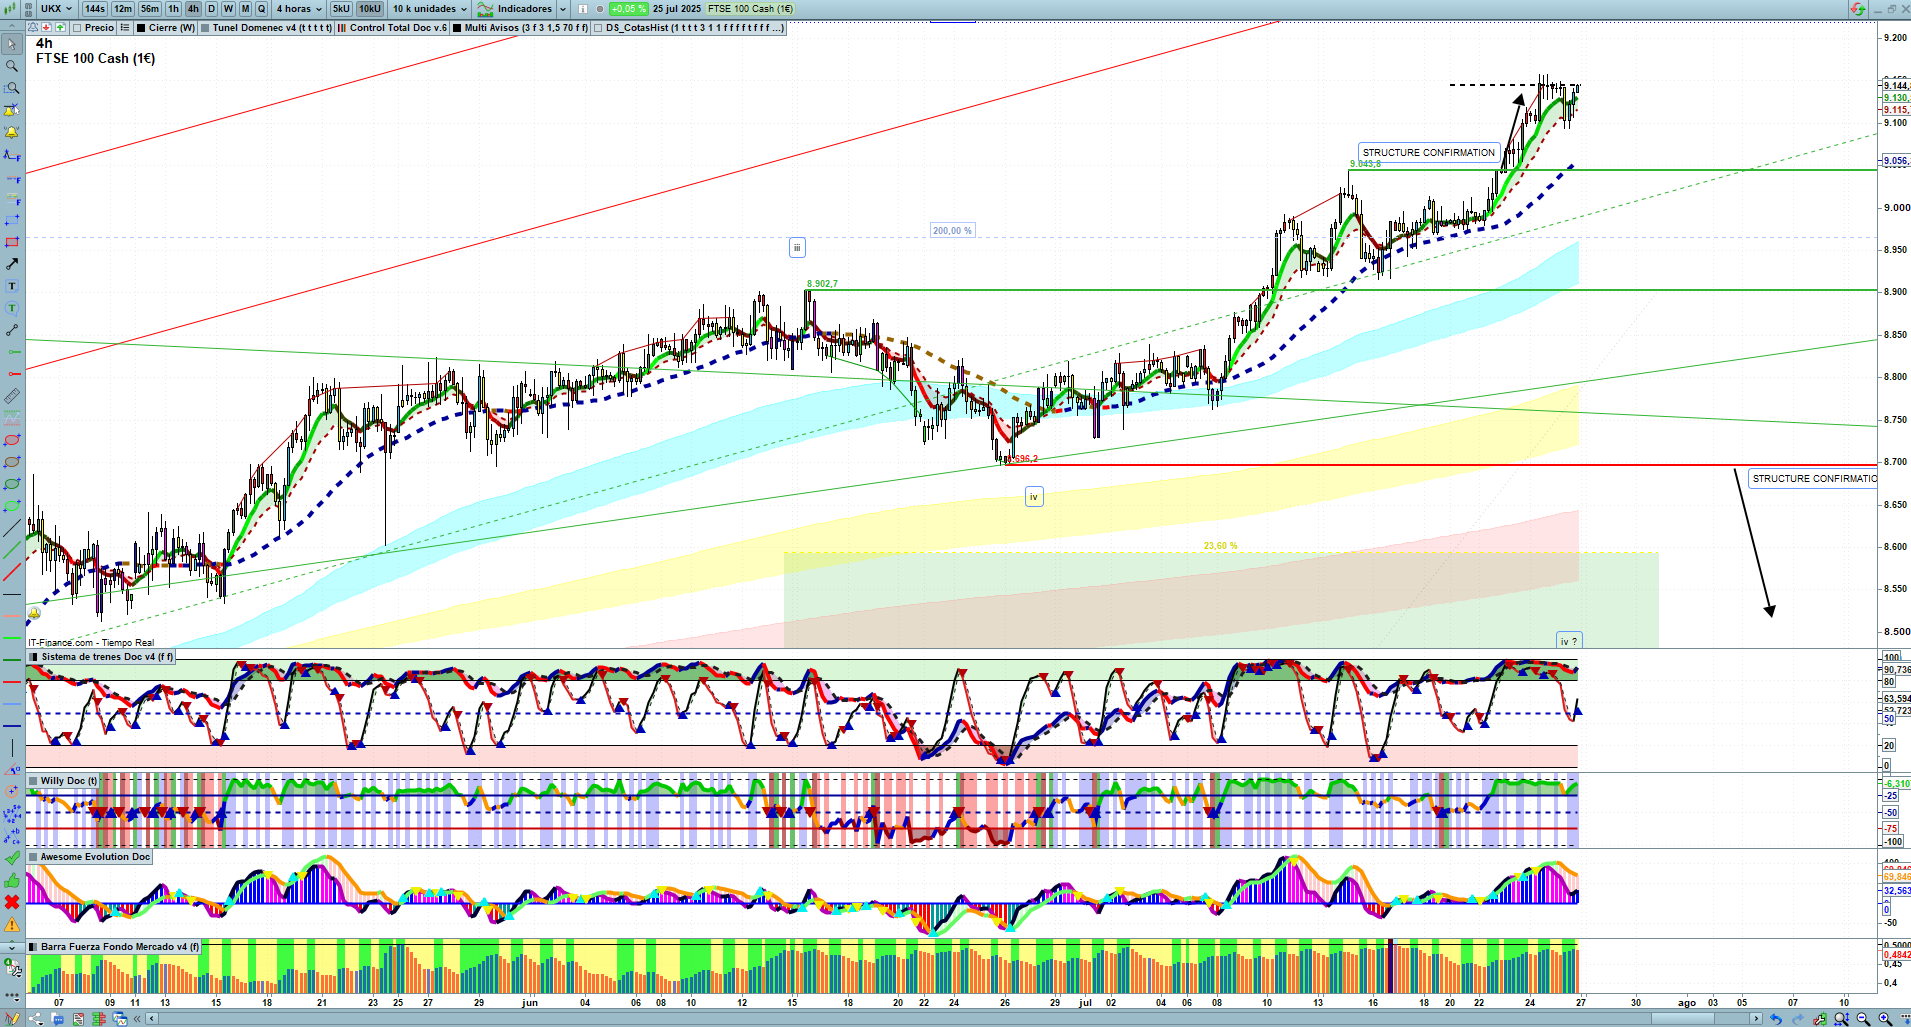Click the Multi Avisos black color swatch
This screenshot has width=1911, height=1027.
point(457,28)
